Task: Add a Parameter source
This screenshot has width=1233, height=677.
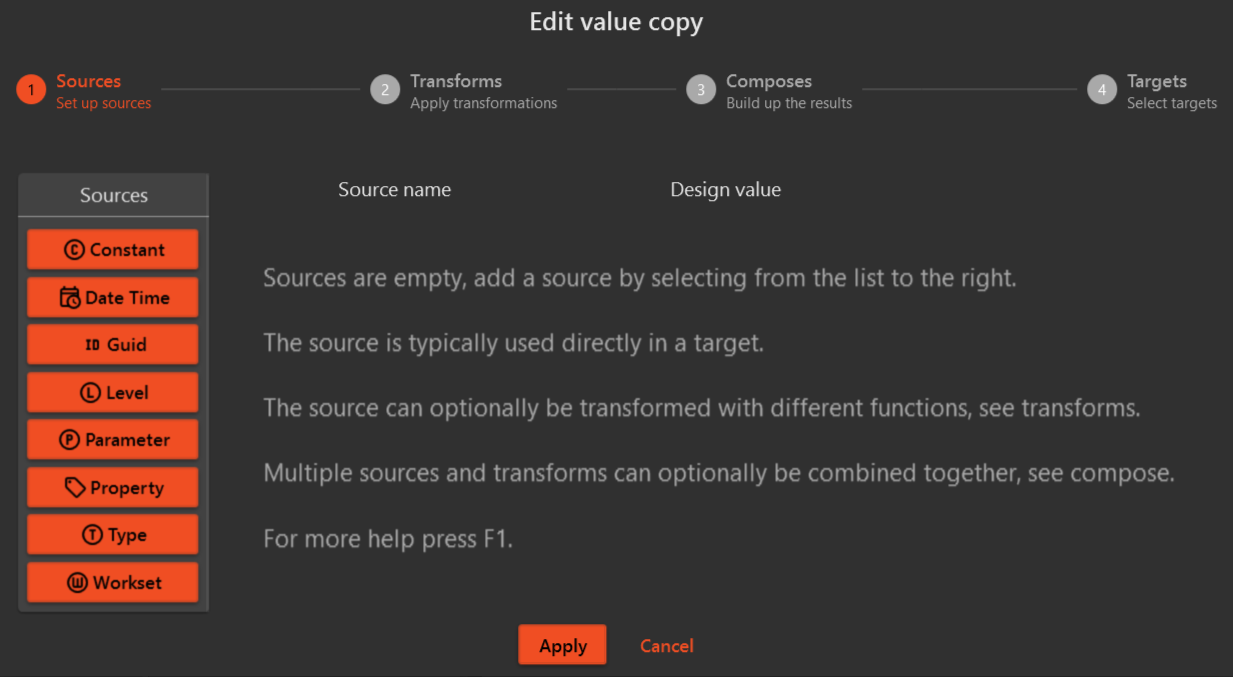Action: 112,439
